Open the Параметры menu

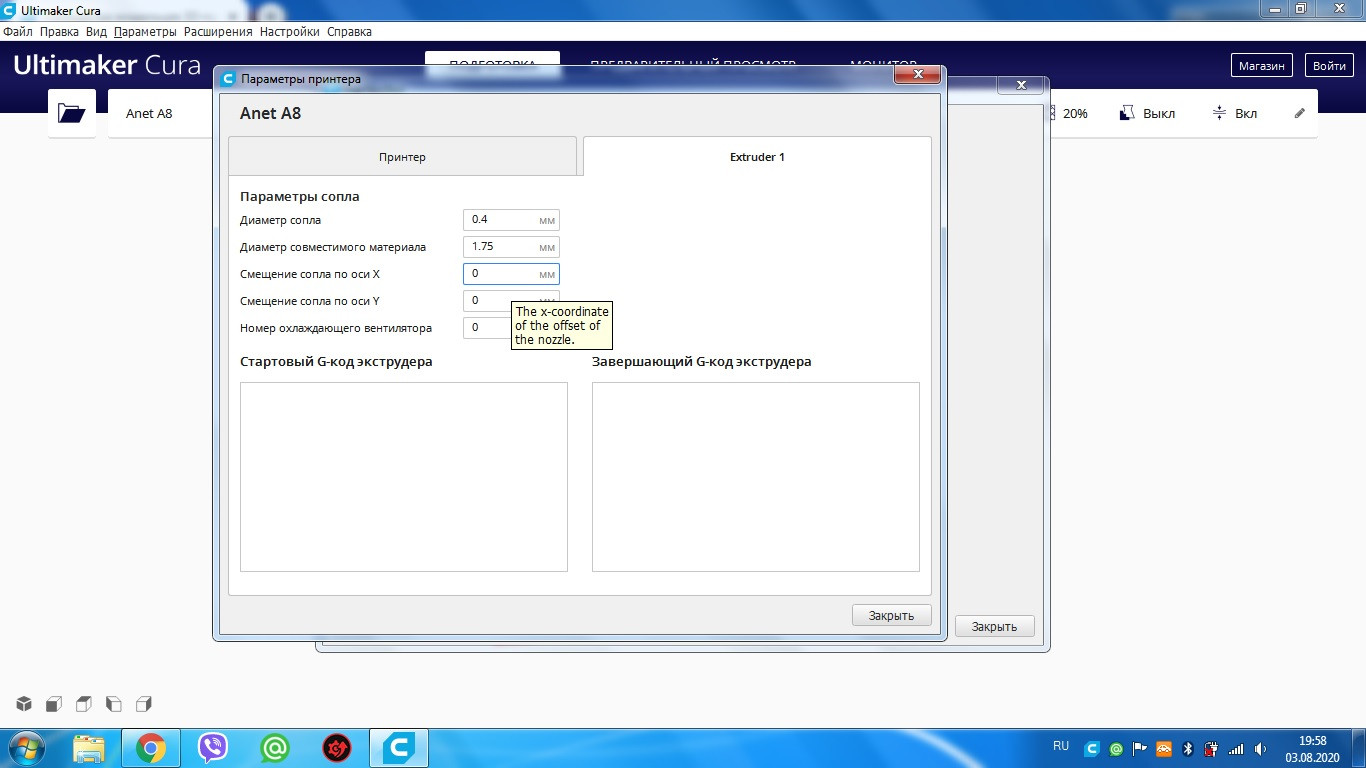[145, 31]
